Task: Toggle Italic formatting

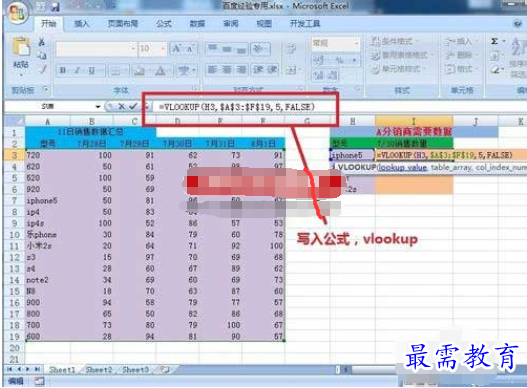Action: click(77, 71)
